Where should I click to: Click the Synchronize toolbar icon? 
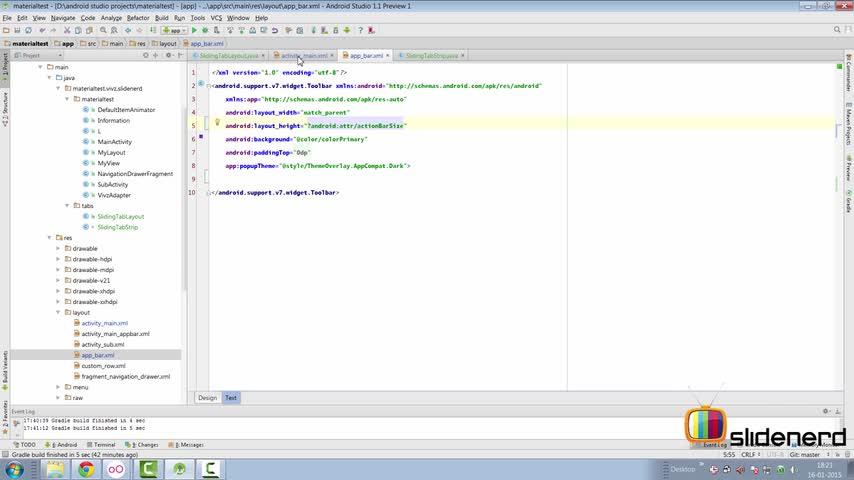tap(28, 31)
